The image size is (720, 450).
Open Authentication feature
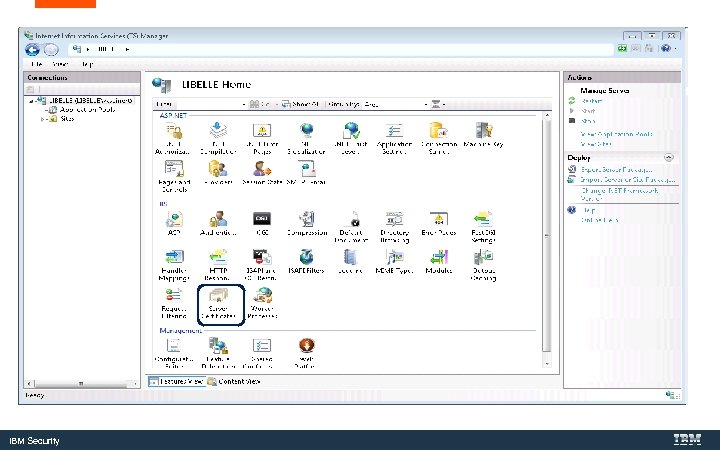click(218, 224)
